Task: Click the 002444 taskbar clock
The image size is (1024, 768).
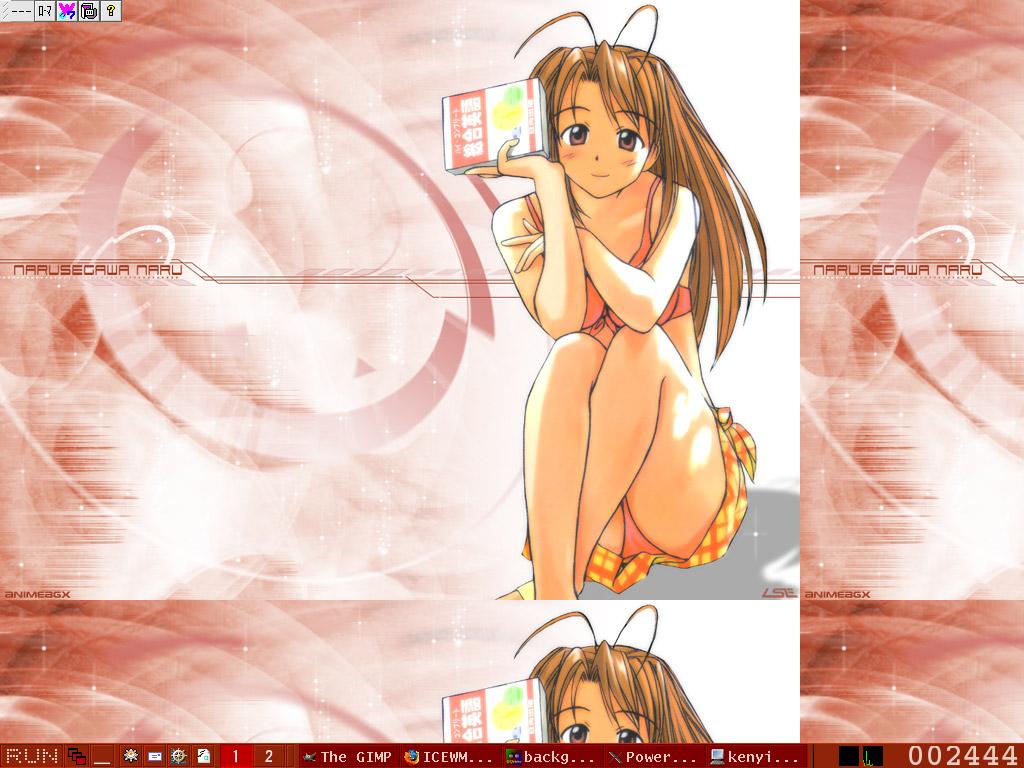Action: coord(962,756)
